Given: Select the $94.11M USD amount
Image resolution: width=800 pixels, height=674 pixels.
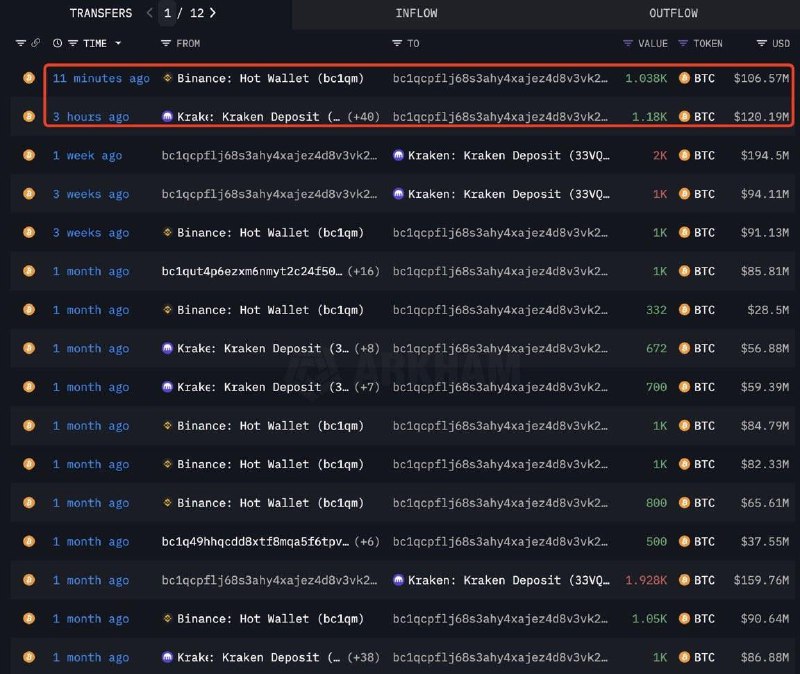Looking at the screenshot, I should (765, 194).
